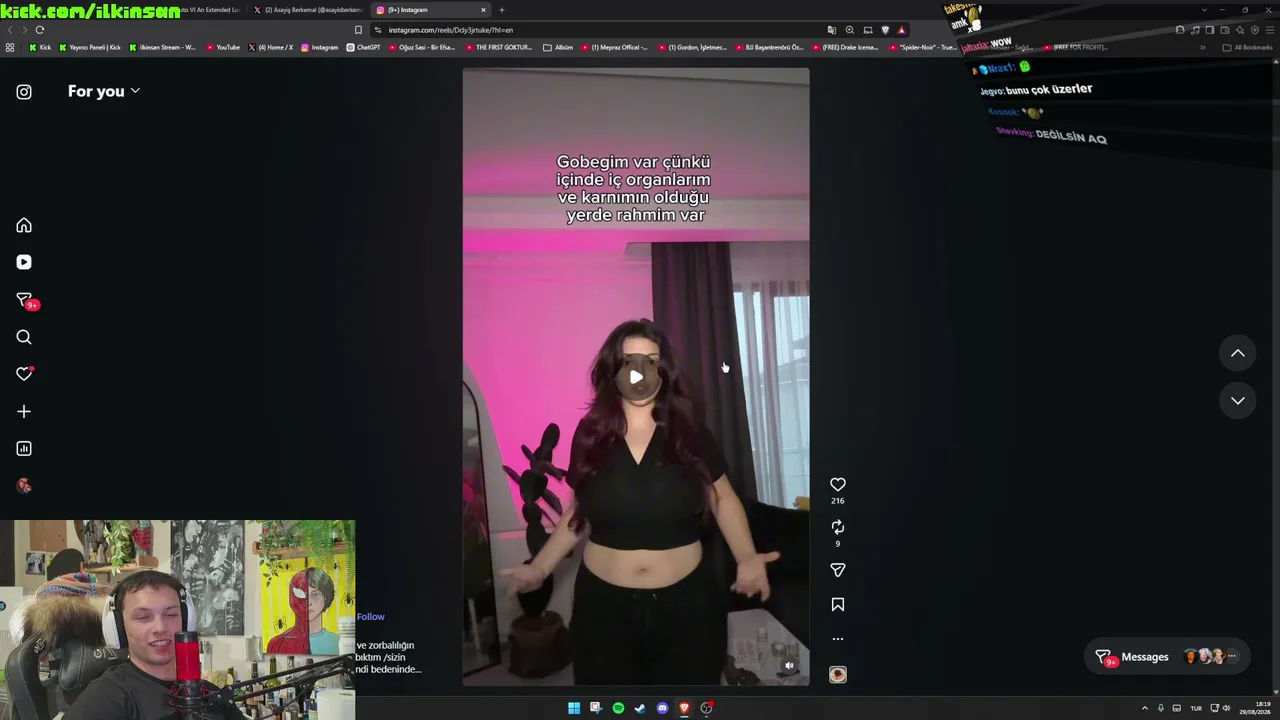Screen dimensions: 1280x720
Task: Open the browser main hamburger menu
Action: pos(1270,30)
